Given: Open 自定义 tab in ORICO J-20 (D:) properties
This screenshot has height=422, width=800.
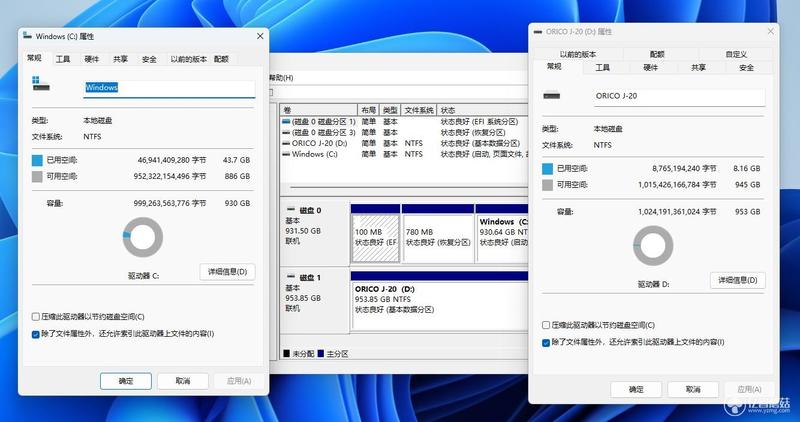Looking at the screenshot, I should pyautogui.click(x=736, y=54).
